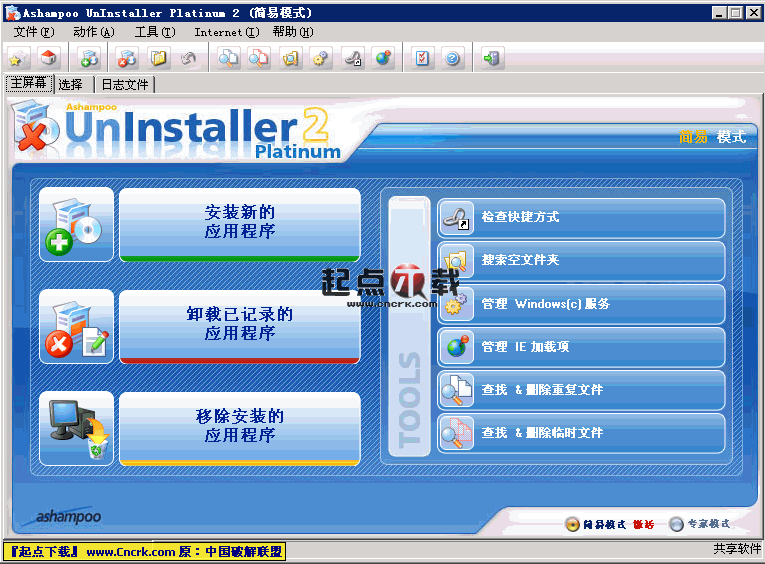The image size is (765, 564).
Task: Open the 帮助(H) menu
Action: point(293,32)
